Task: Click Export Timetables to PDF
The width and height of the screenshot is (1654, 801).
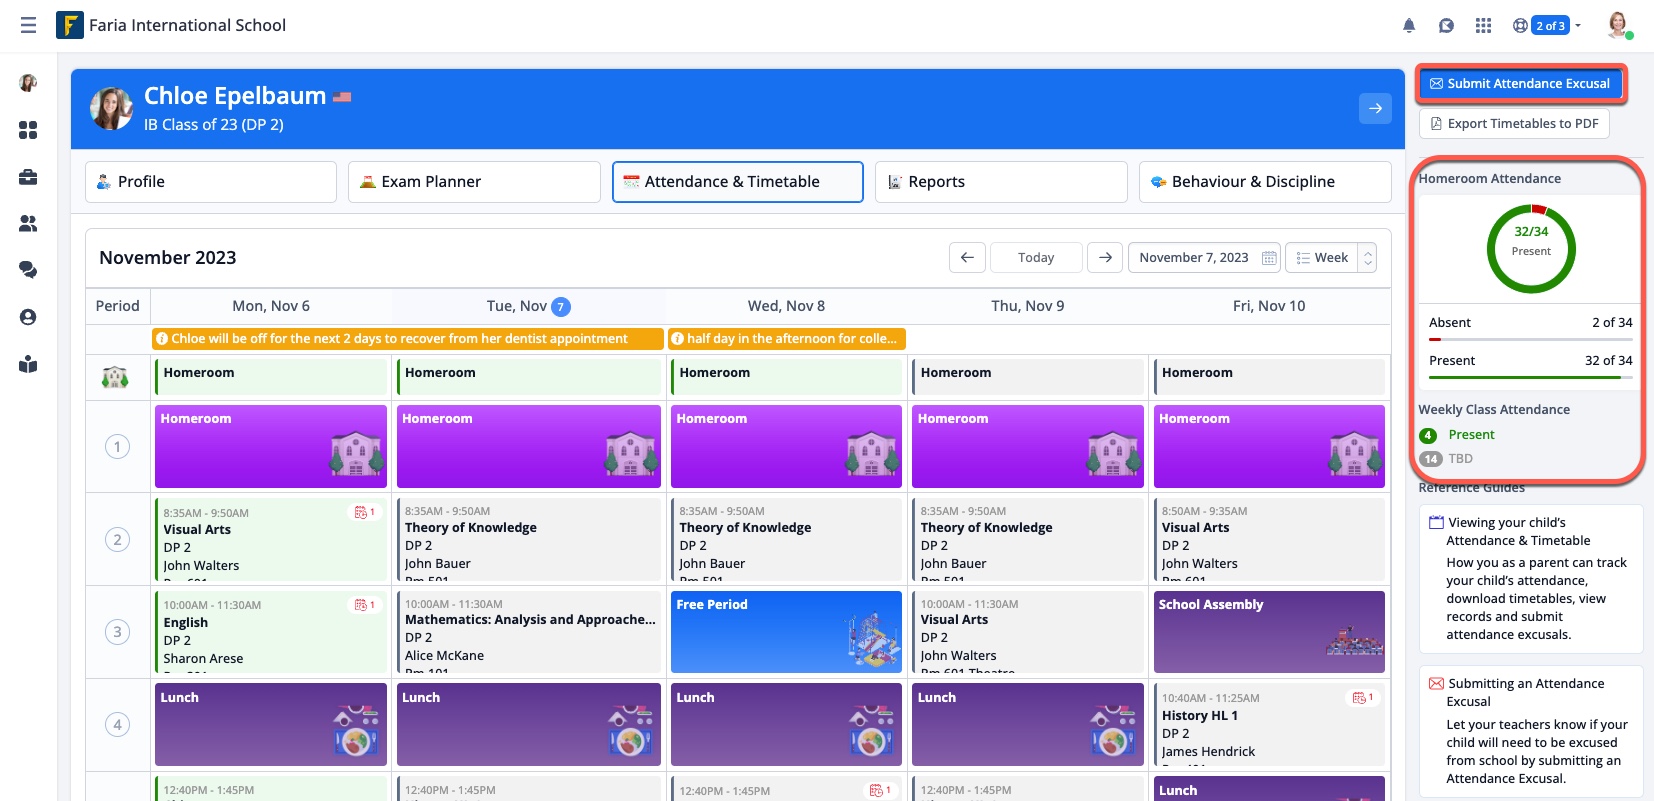Action: pyautogui.click(x=1514, y=124)
